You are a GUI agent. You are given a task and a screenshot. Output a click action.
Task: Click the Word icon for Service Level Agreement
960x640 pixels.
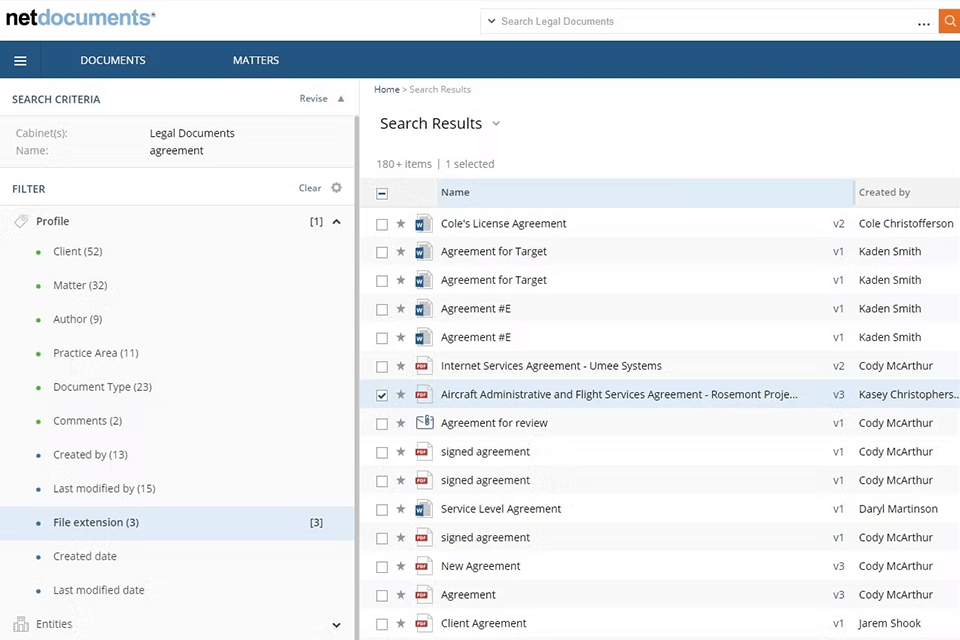point(423,509)
